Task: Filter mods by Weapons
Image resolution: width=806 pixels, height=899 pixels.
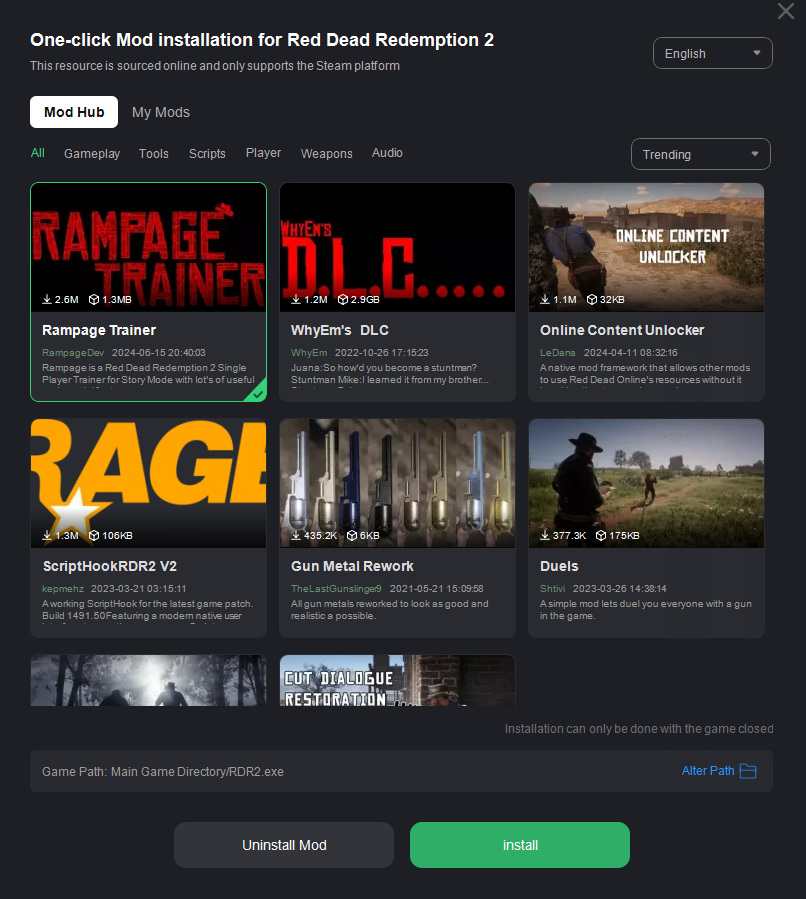Action: (x=326, y=154)
